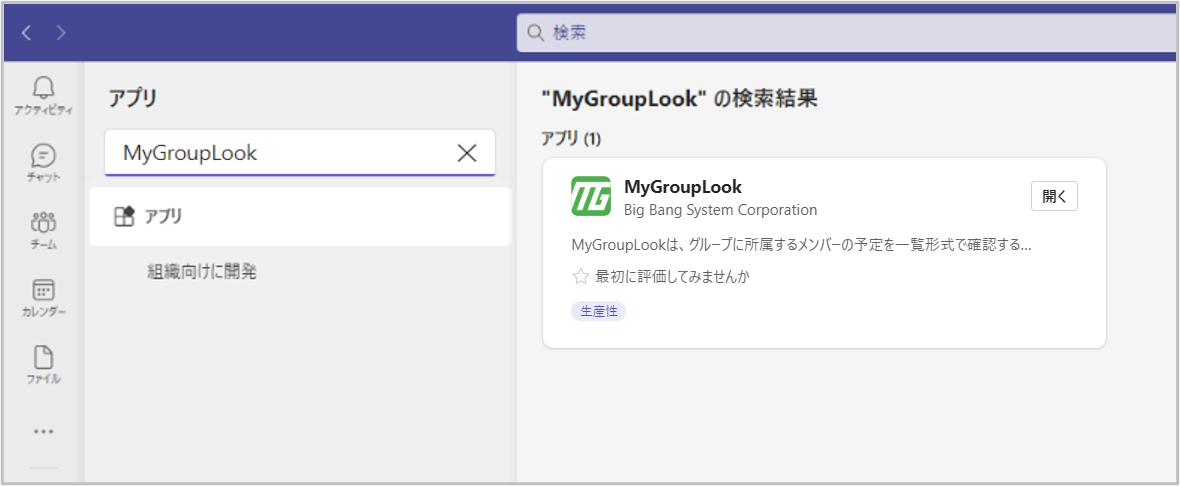
Task: Show more apps via ellipsis icon
Action: point(44,432)
